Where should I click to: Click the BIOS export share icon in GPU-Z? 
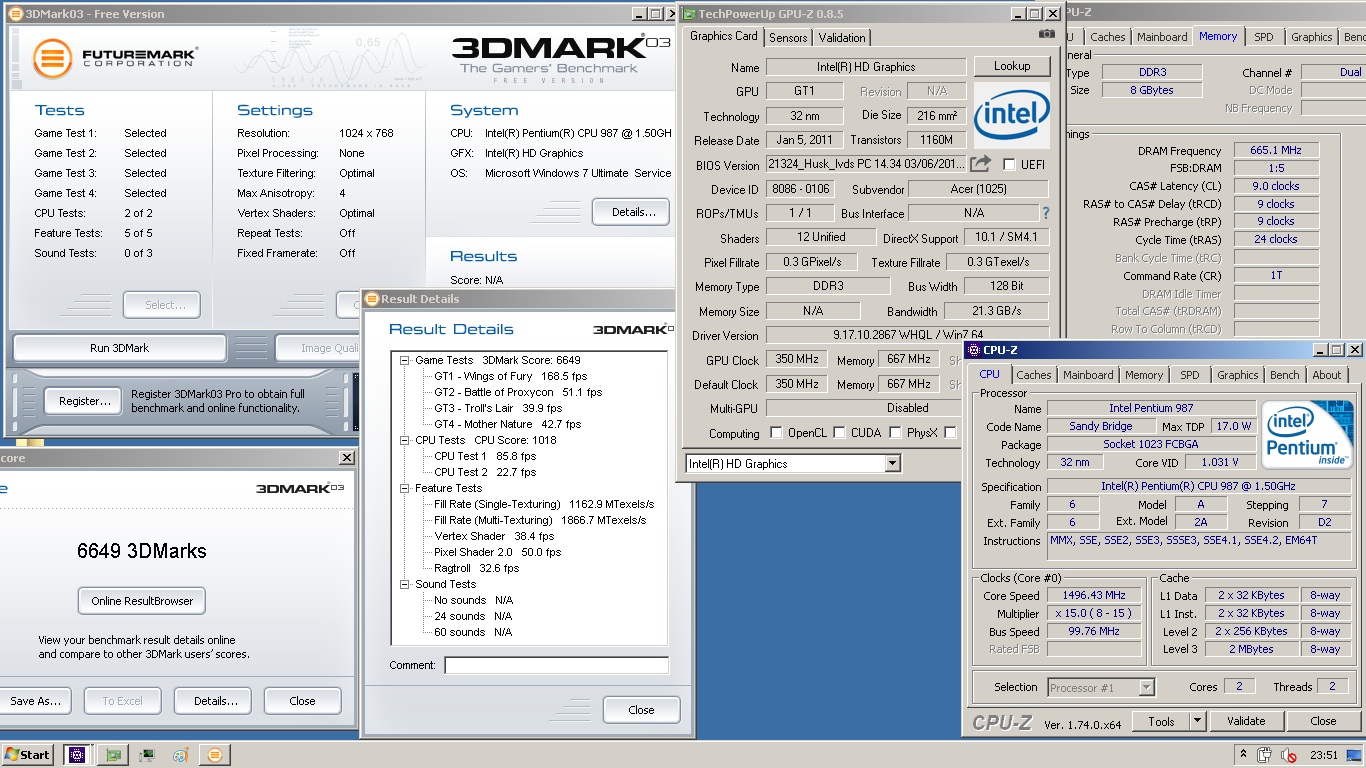[981, 164]
